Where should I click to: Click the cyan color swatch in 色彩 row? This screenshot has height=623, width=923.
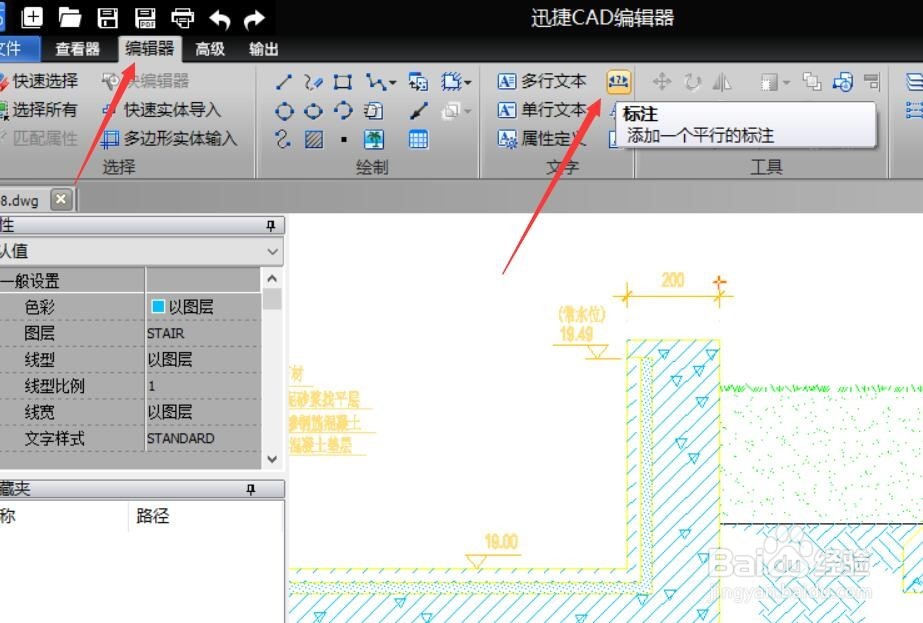click(158, 306)
